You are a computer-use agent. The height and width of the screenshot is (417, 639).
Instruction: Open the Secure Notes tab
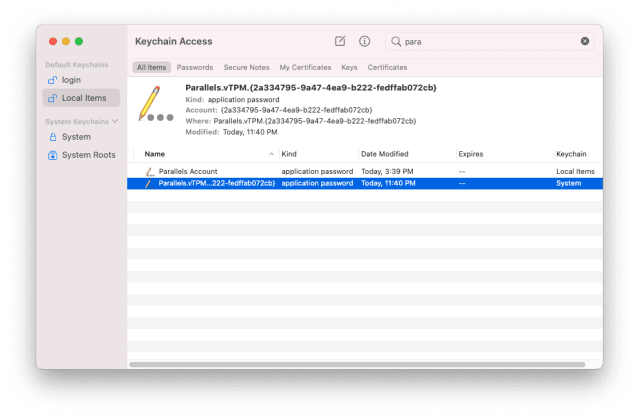246,67
